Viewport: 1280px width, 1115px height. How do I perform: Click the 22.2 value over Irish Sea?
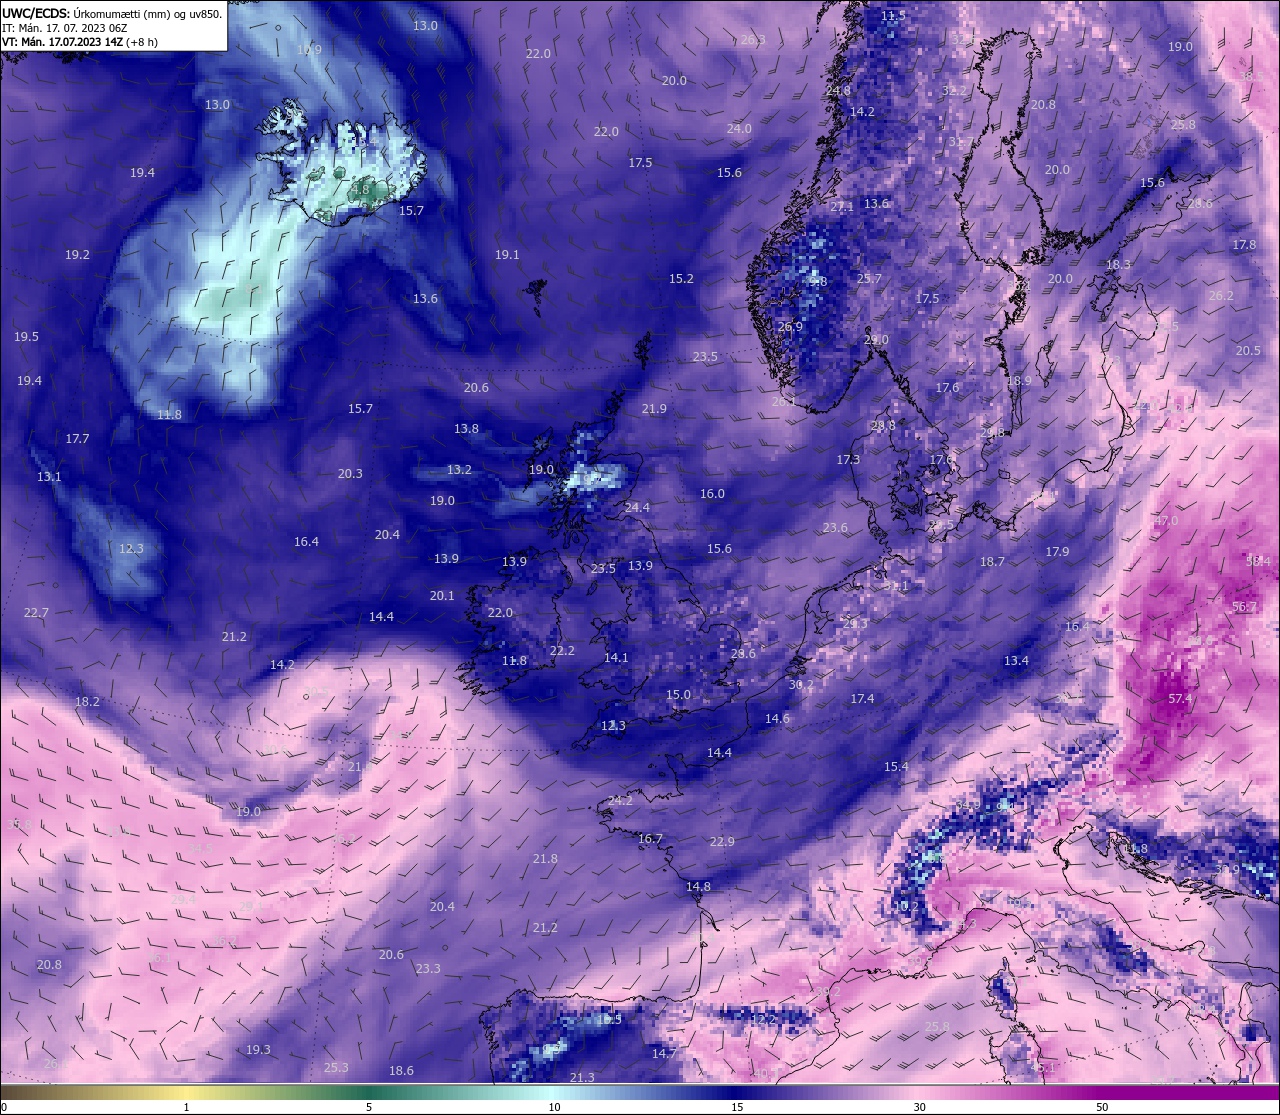click(562, 651)
